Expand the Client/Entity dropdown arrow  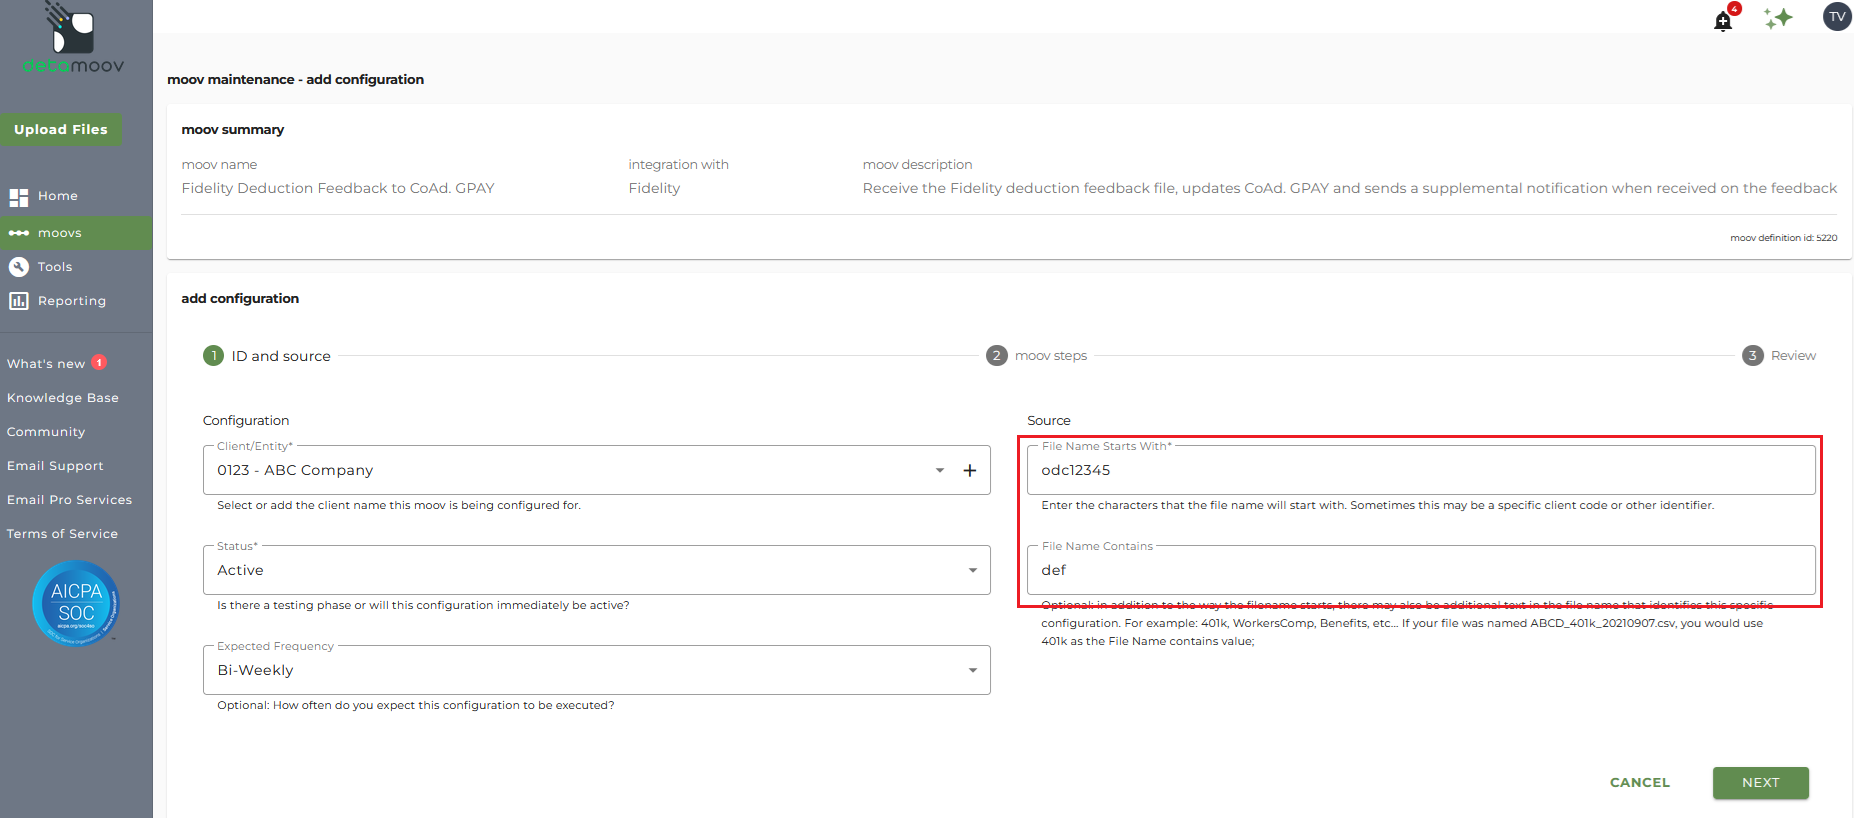pyautogui.click(x=940, y=470)
